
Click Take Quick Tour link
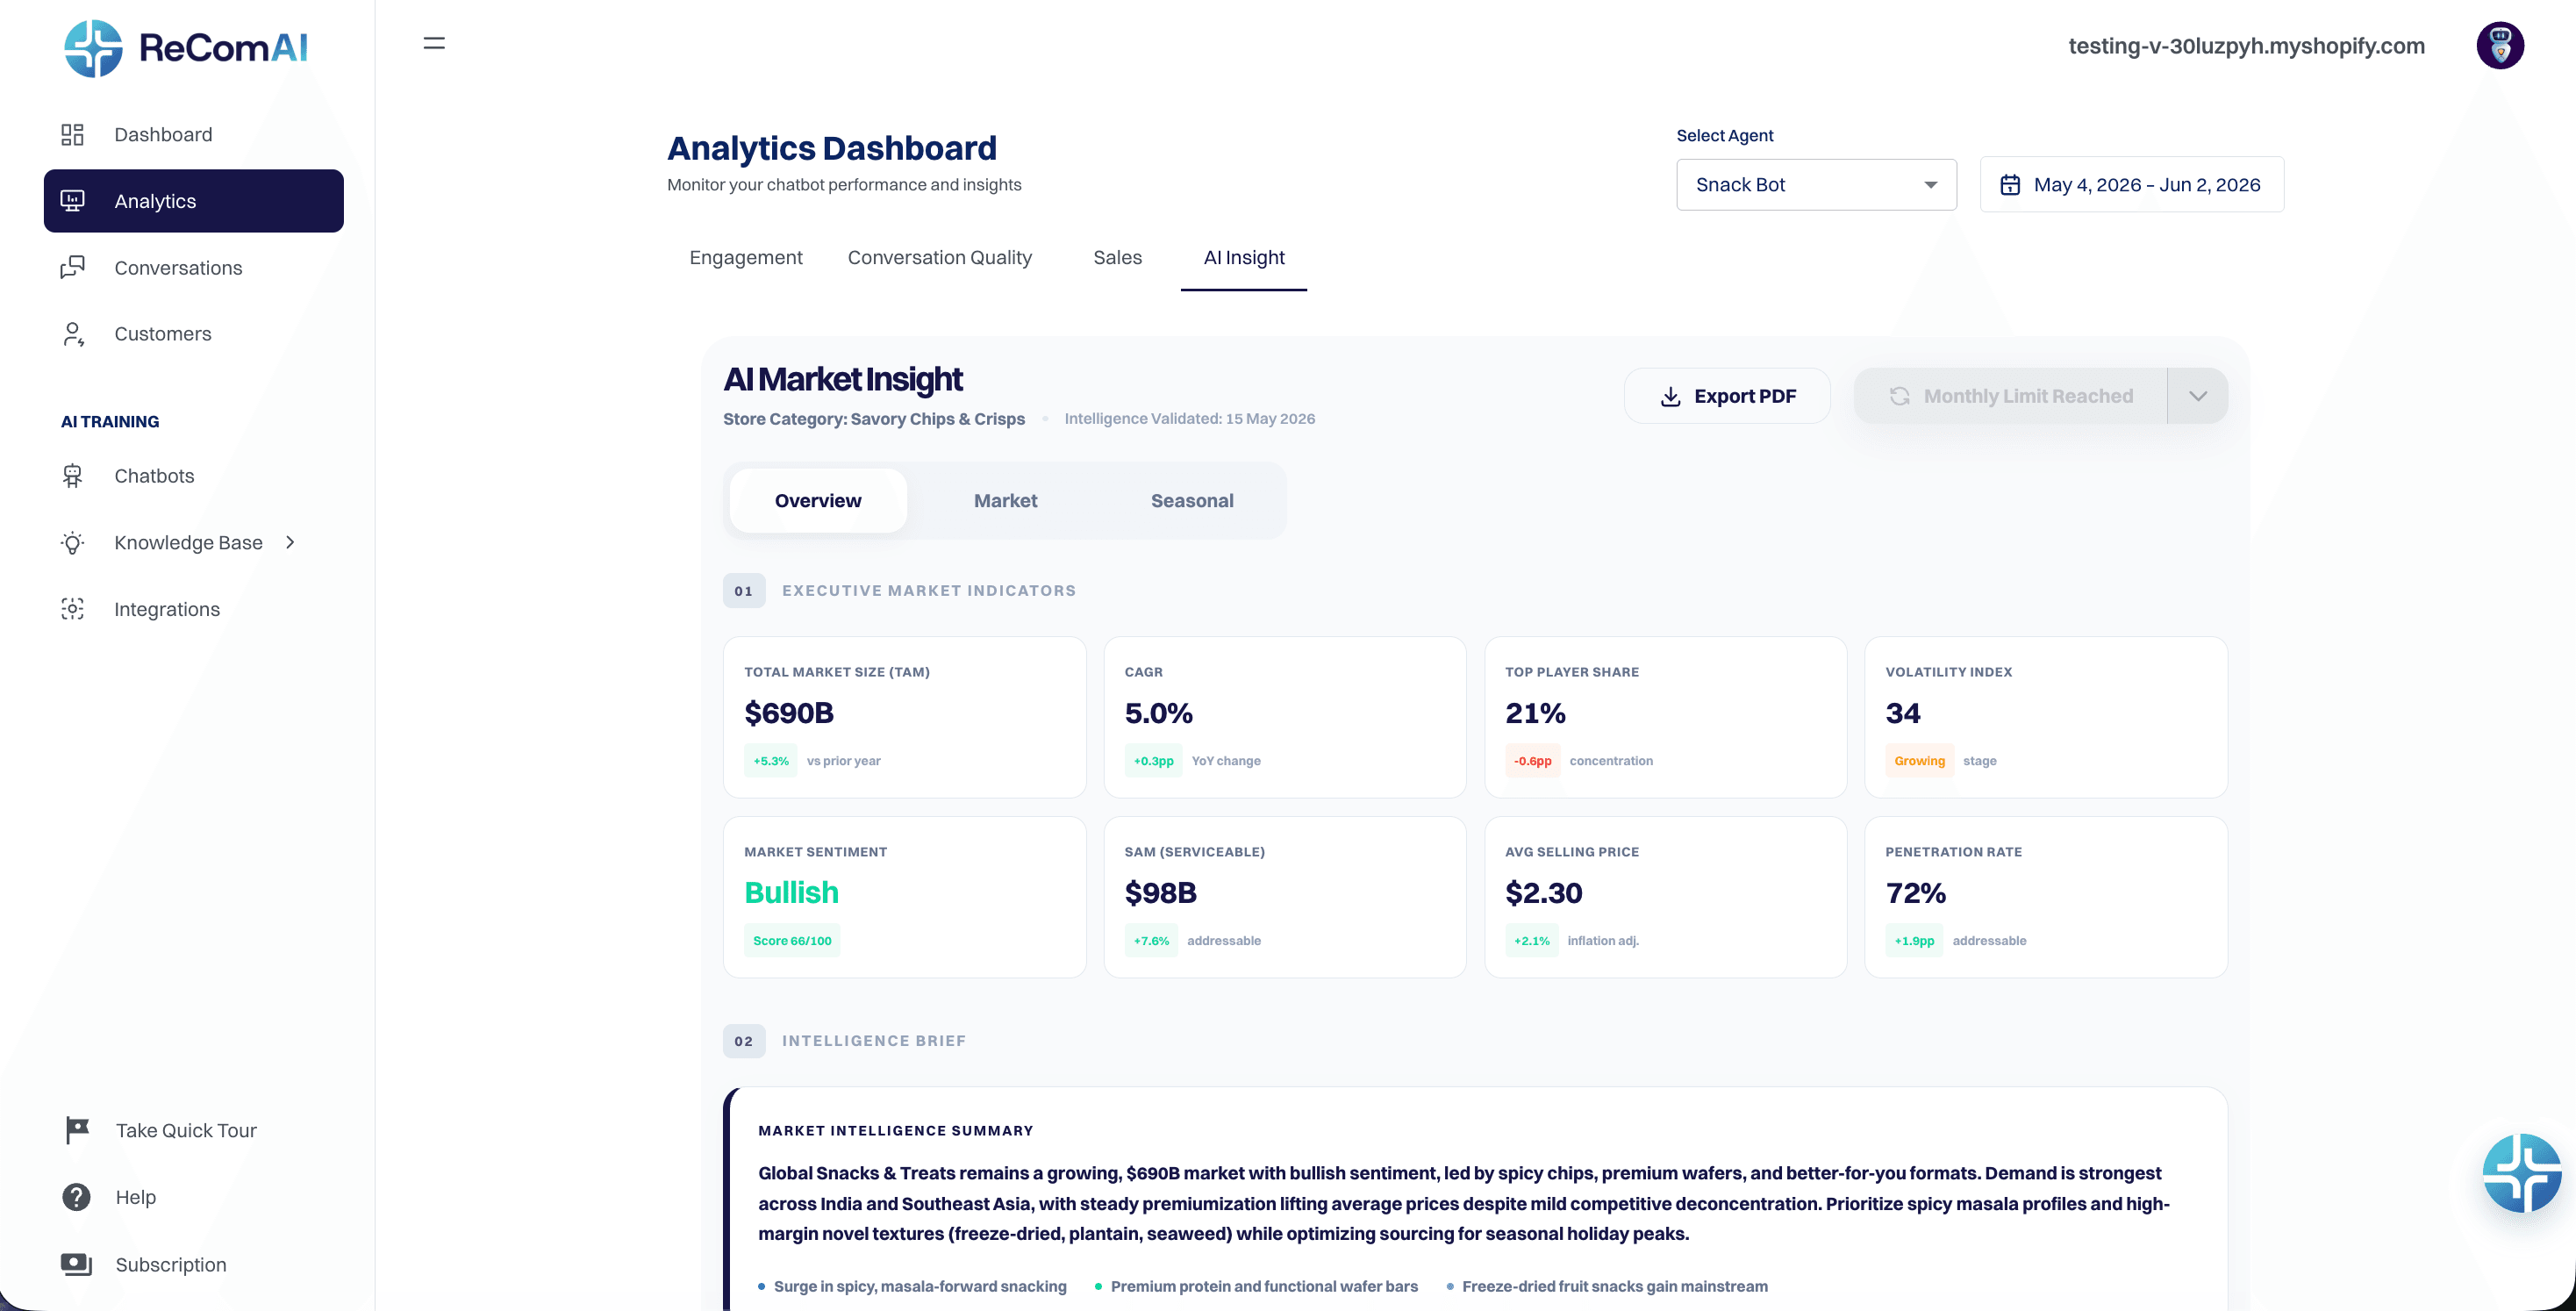tap(186, 1130)
